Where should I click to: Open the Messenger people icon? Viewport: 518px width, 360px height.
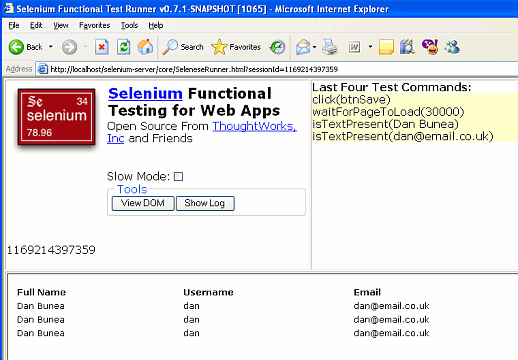pyautogui.click(x=452, y=47)
